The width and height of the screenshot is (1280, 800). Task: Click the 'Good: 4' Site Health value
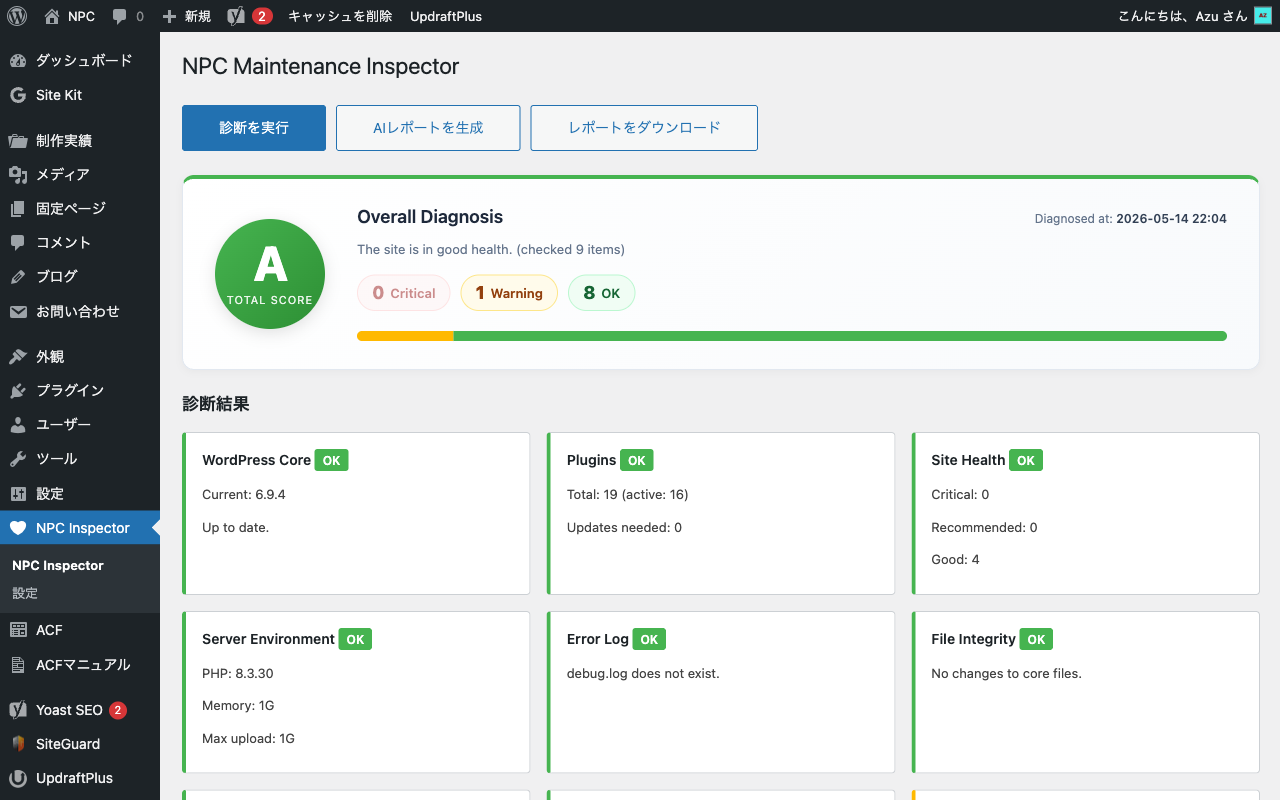(955, 559)
